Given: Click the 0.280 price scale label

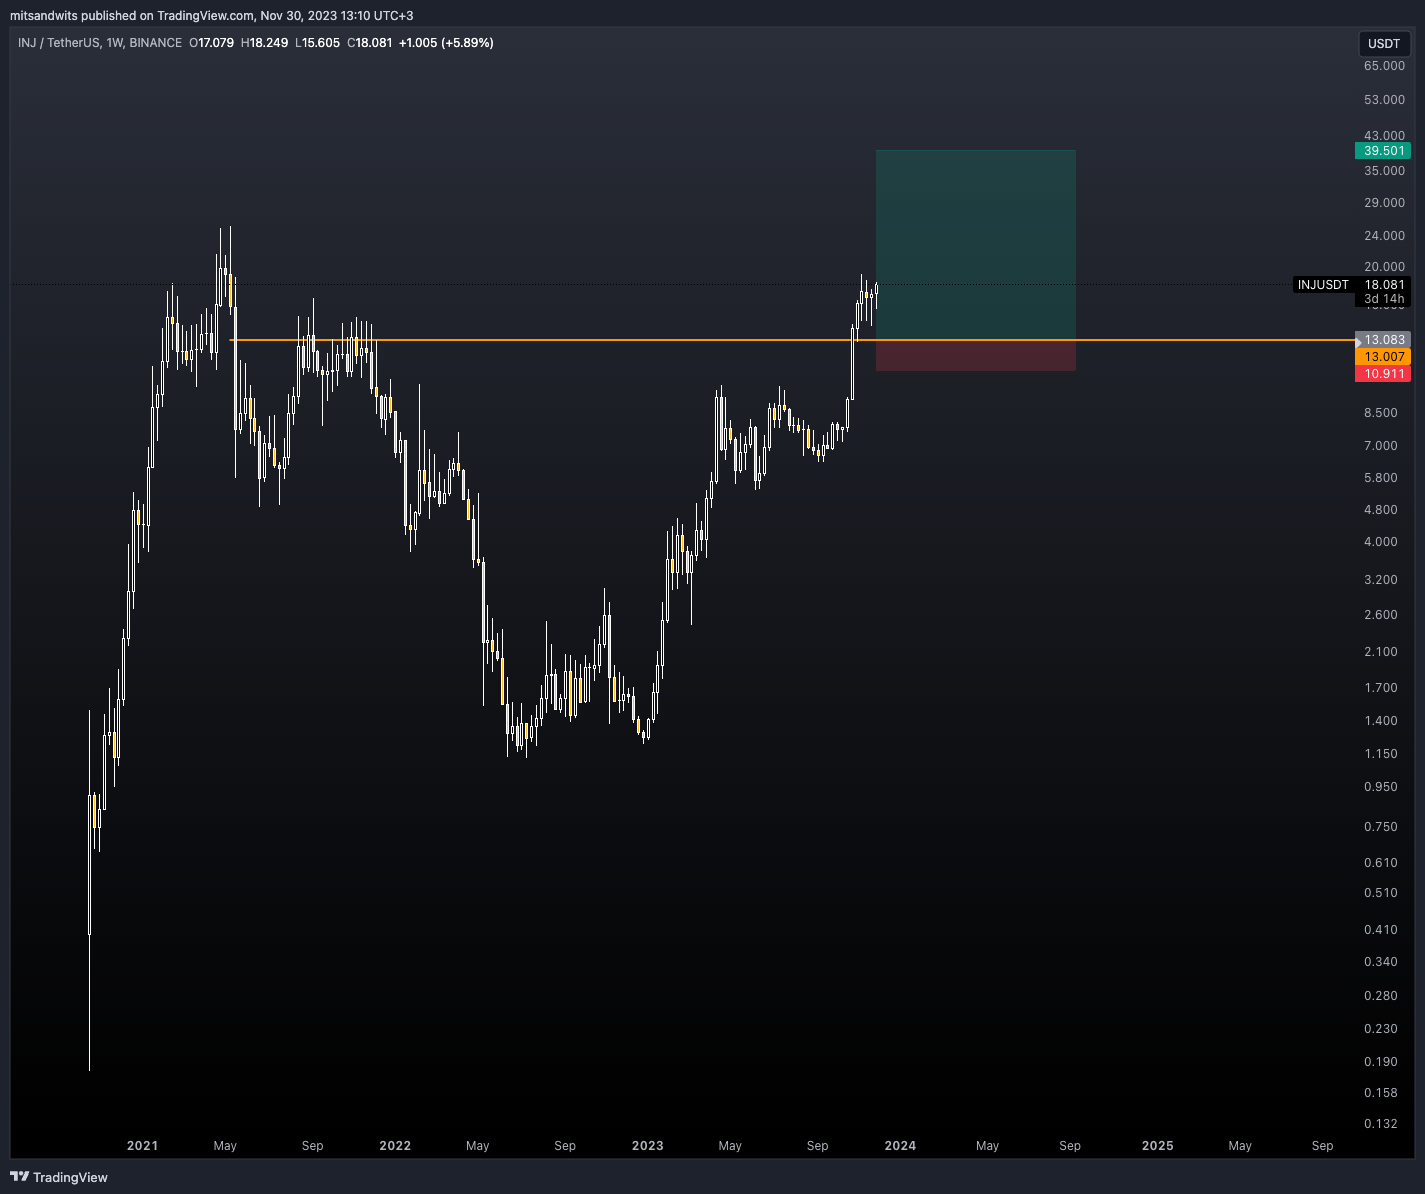Looking at the screenshot, I should (1381, 996).
